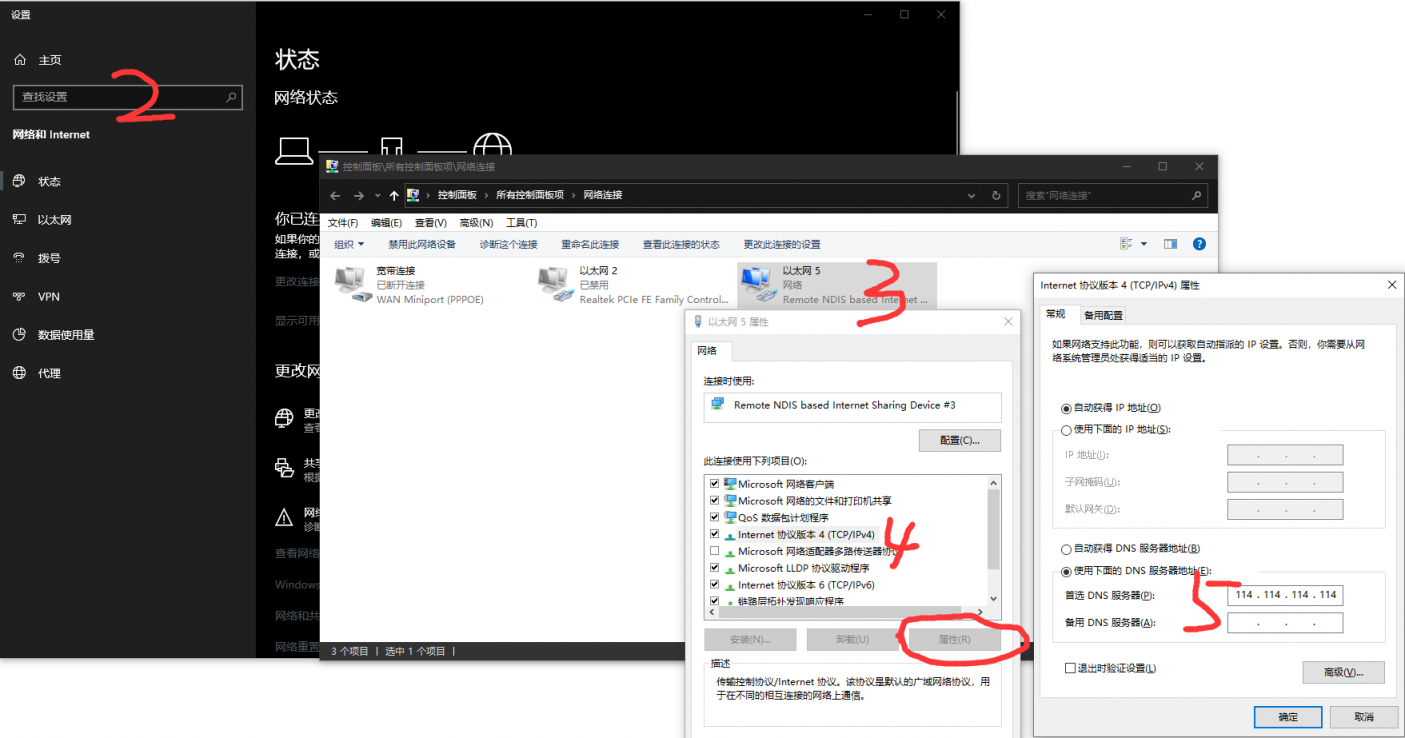Open 代理 in the Settings sidebar
Screen dimensions: 1405x738
click(x=49, y=373)
